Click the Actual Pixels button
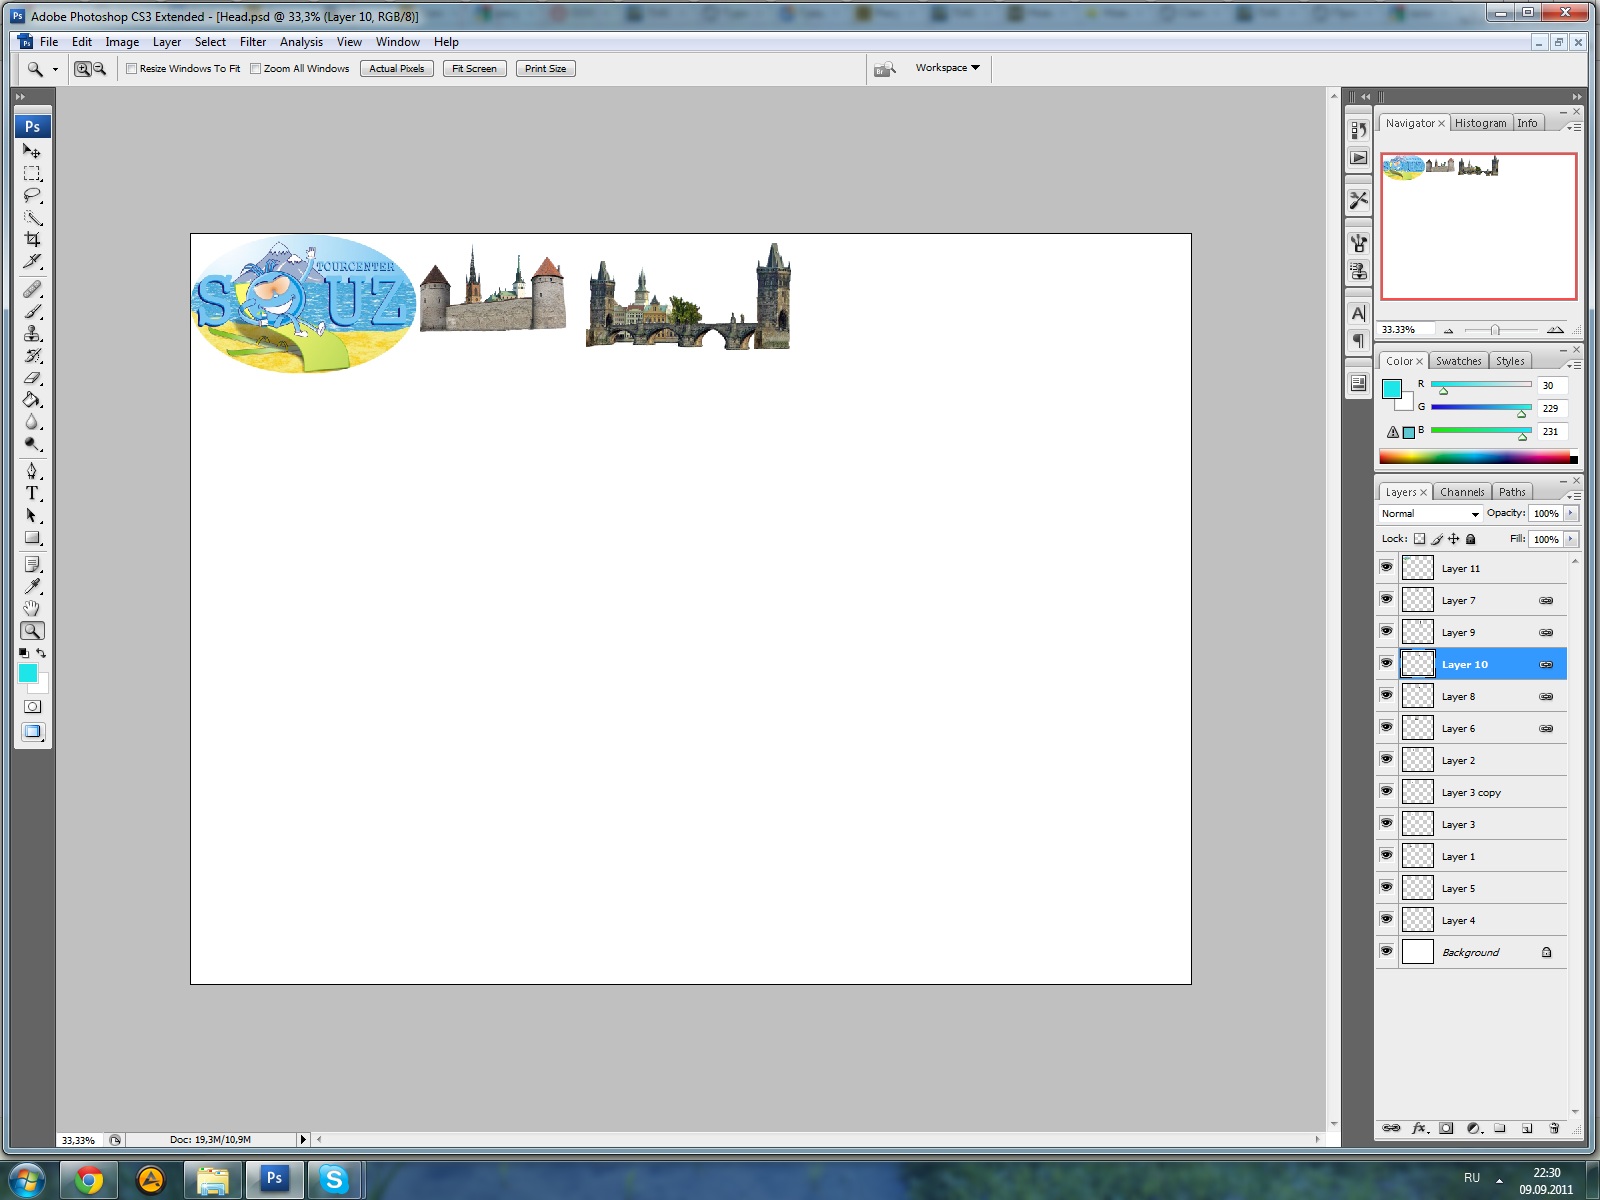Screen dimensions: 1600x1200 [396, 69]
